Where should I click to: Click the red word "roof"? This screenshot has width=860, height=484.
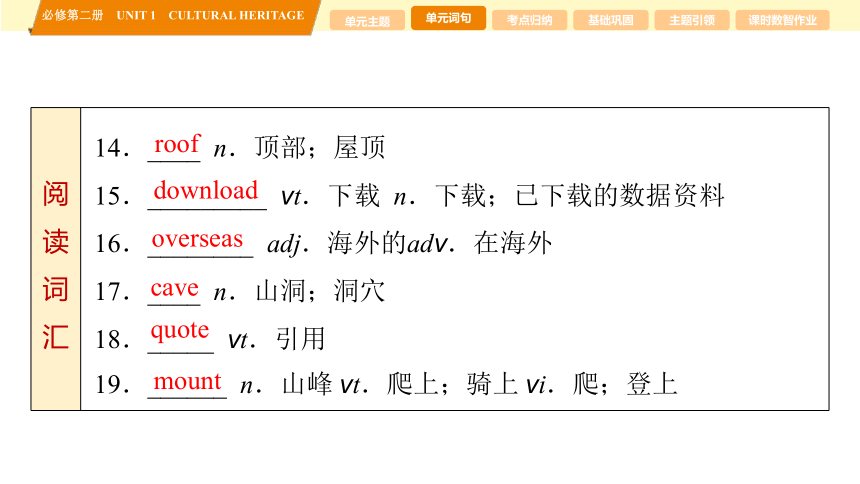177,144
